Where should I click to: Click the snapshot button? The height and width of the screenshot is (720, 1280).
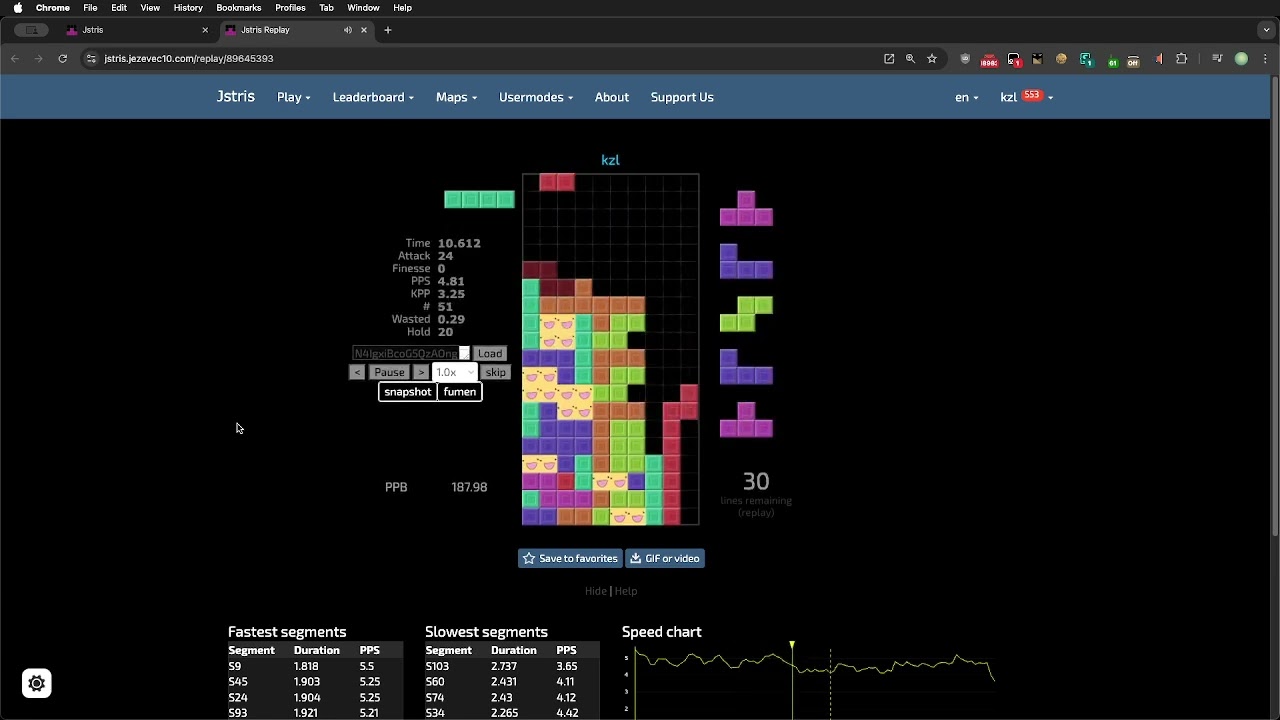(x=408, y=392)
